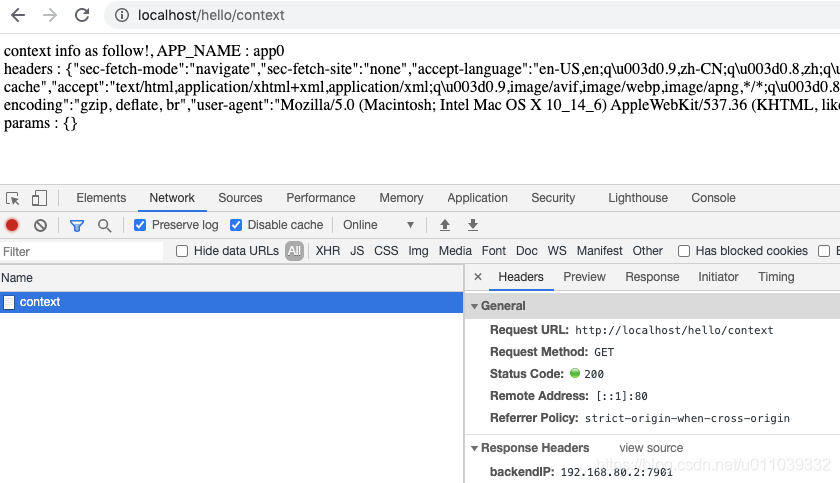Select the backendIP value 192.168.80.2:7901
840x483 pixels.
[616, 472]
